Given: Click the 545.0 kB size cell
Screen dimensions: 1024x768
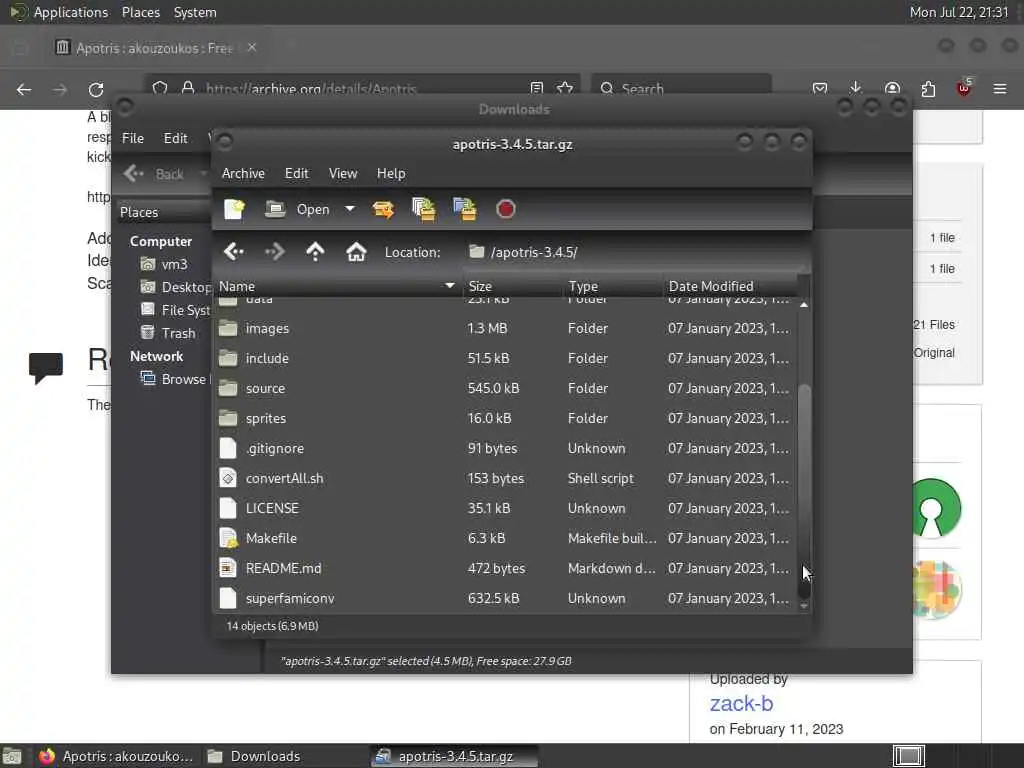Looking at the screenshot, I should pos(494,389).
